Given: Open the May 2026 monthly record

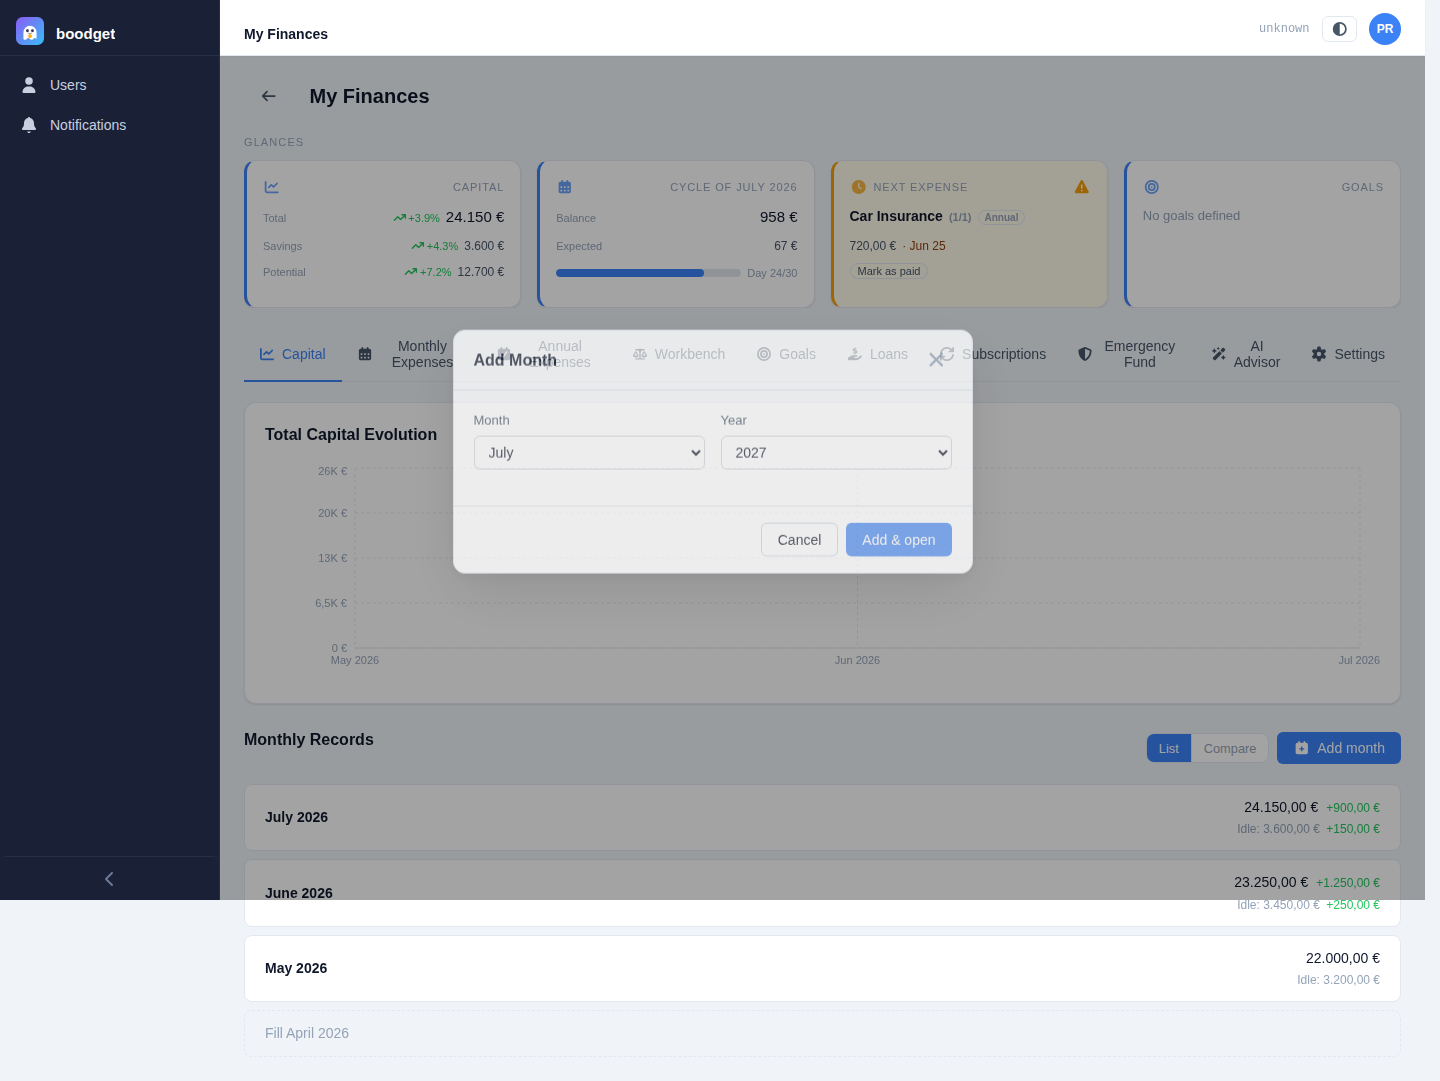Looking at the screenshot, I should [x=822, y=968].
